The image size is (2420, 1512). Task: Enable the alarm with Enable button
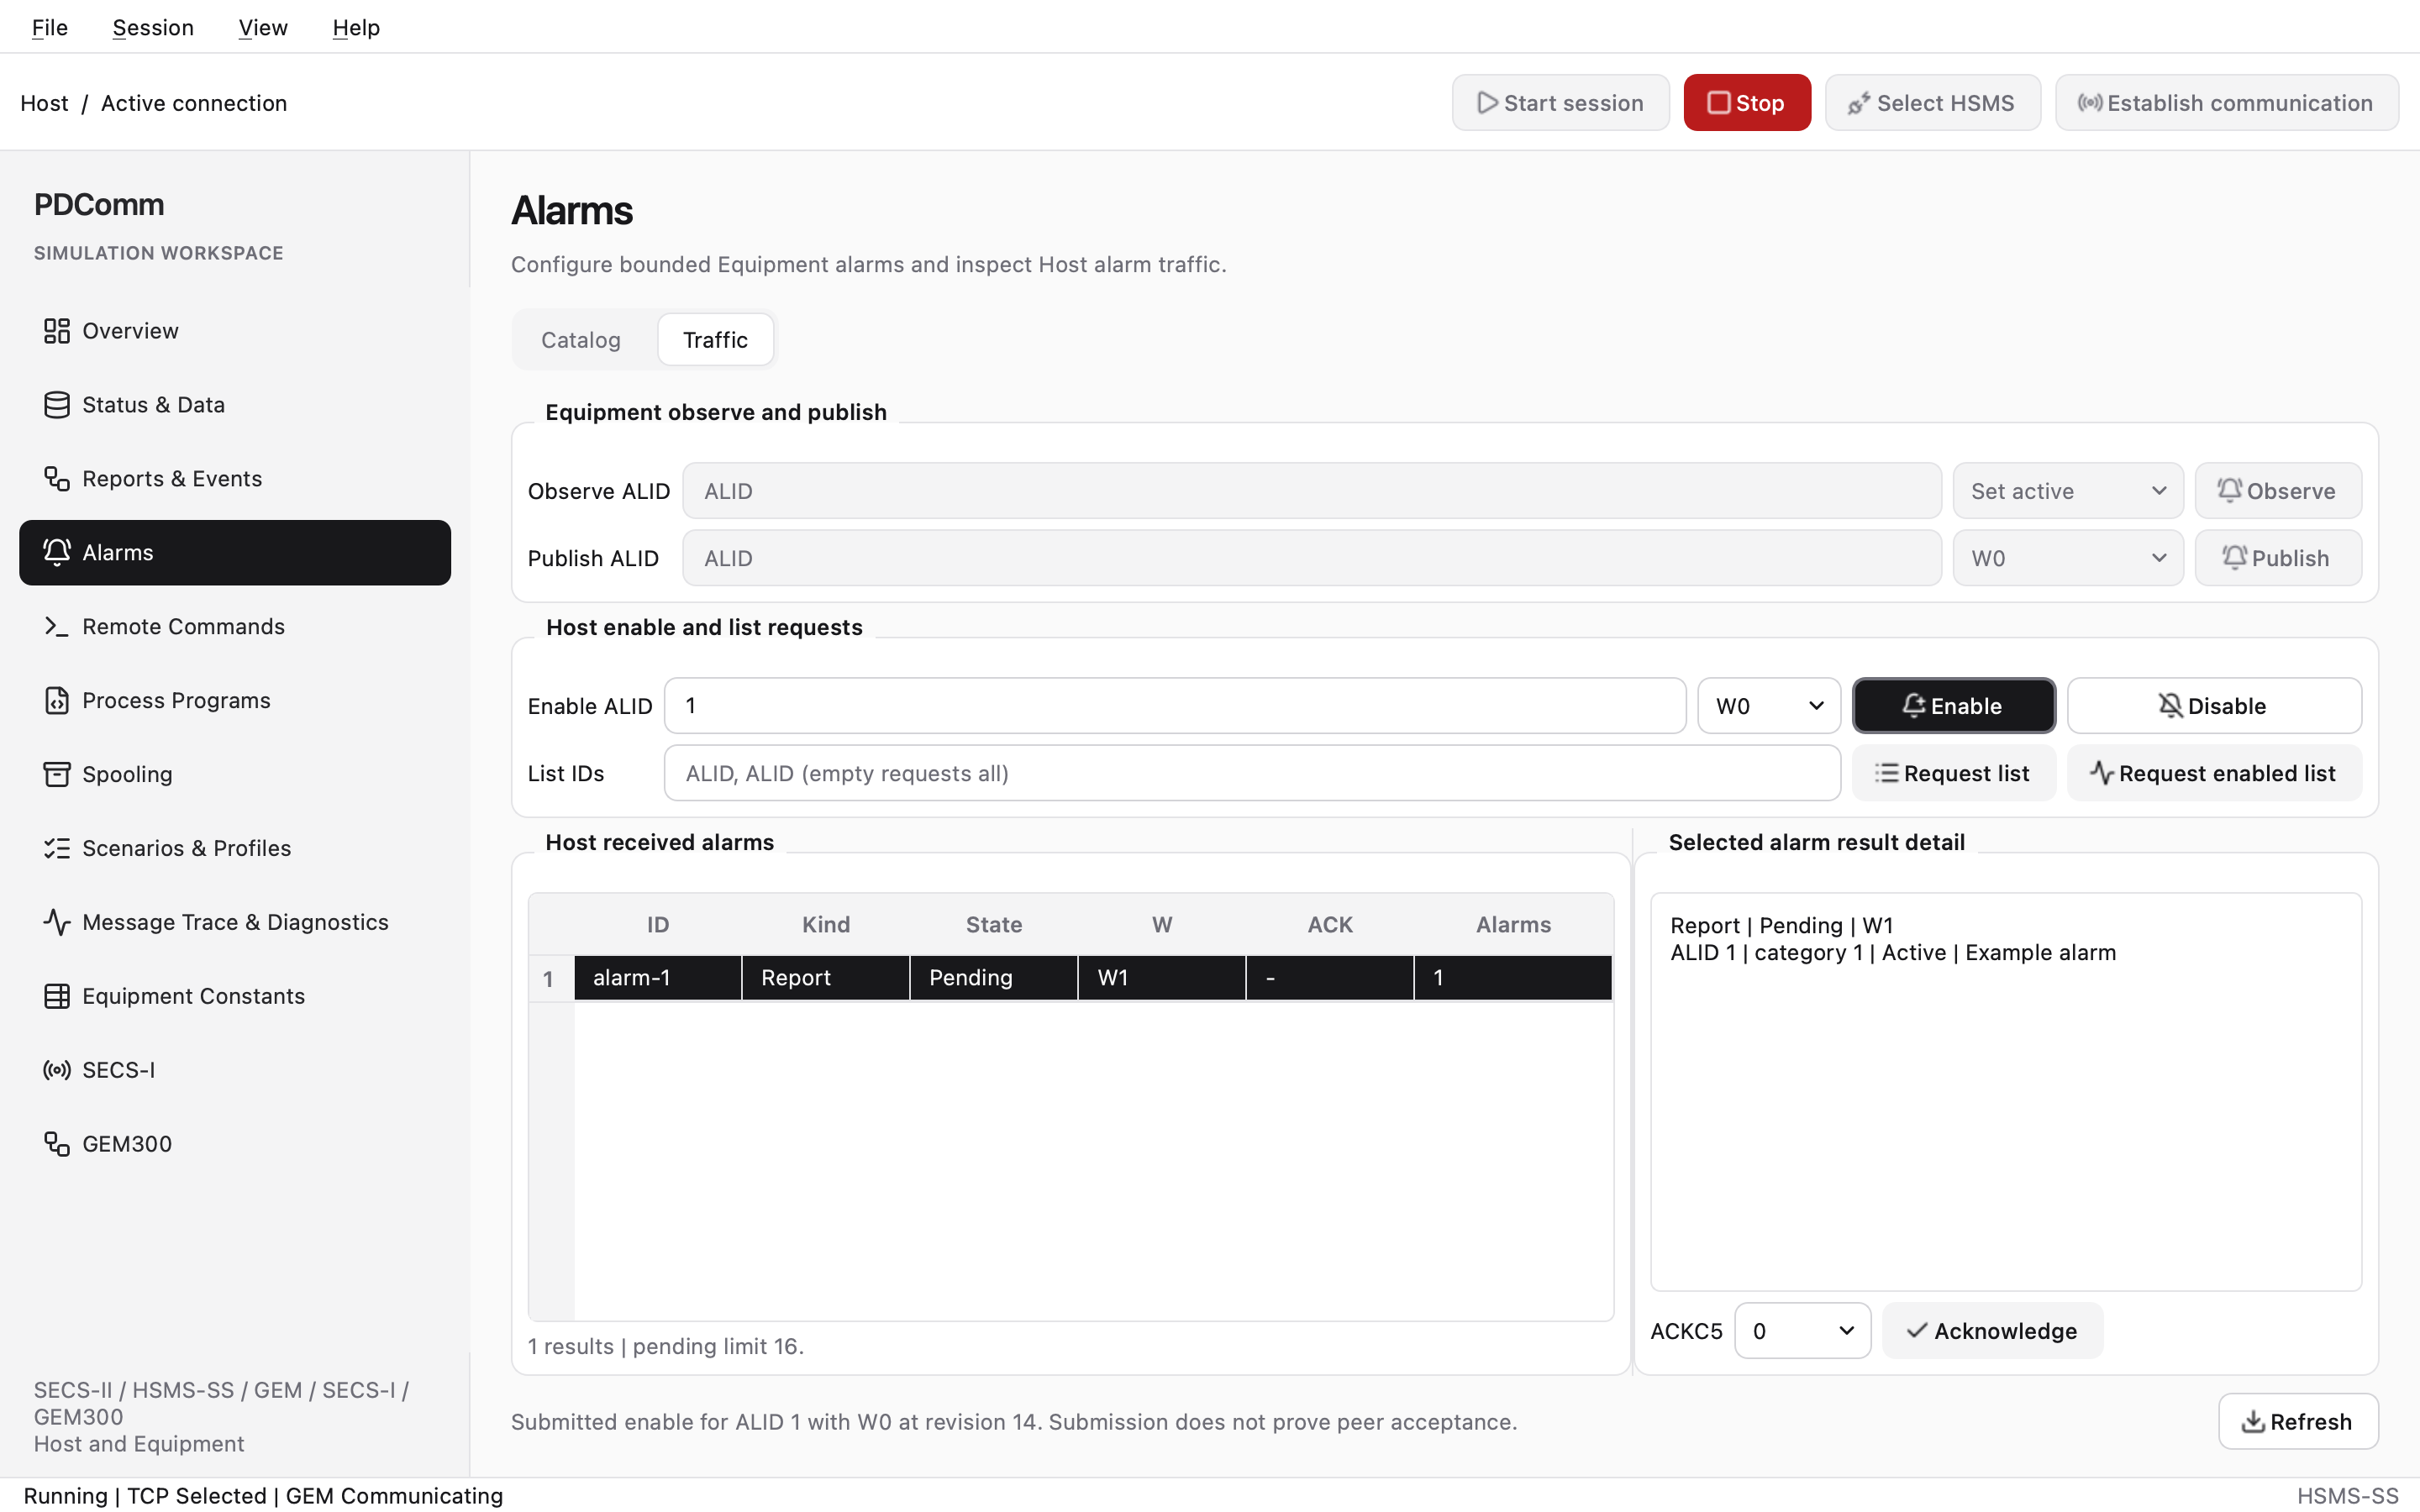click(x=1953, y=706)
